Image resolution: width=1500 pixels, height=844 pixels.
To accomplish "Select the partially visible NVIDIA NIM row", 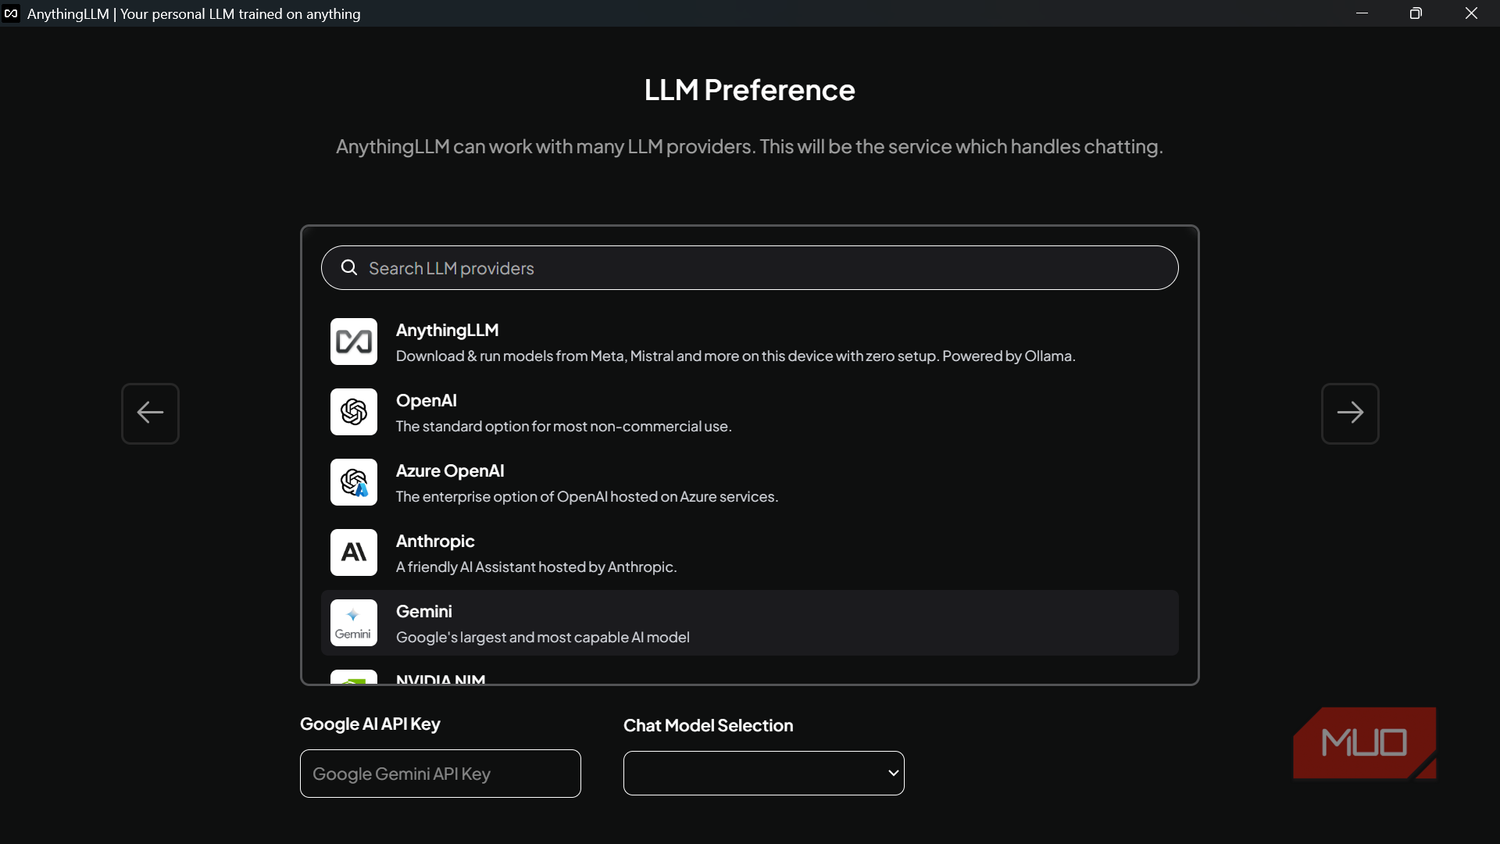I will point(749,676).
